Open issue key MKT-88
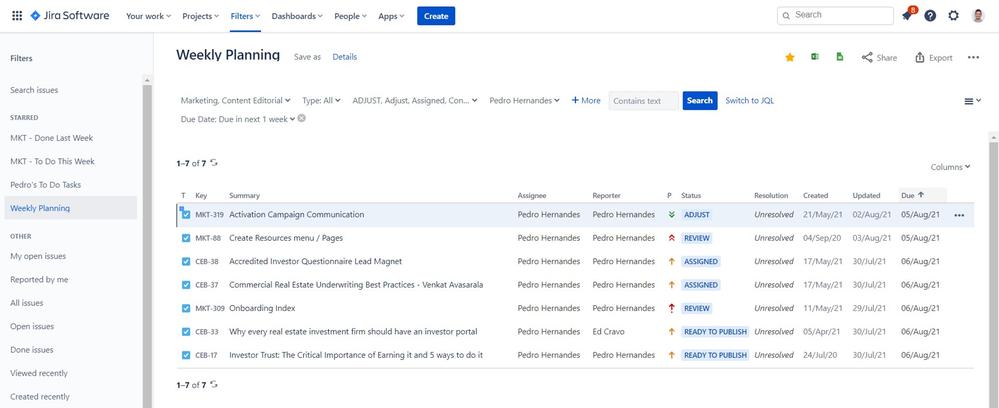This screenshot has width=999, height=408. pyautogui.click(x=208, y=238)
